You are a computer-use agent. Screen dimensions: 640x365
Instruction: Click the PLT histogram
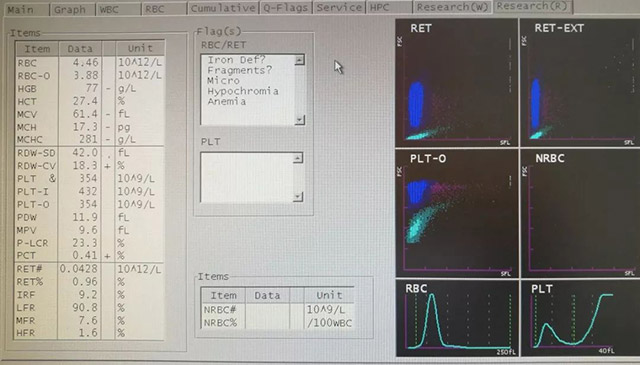[x=580, y=318]
